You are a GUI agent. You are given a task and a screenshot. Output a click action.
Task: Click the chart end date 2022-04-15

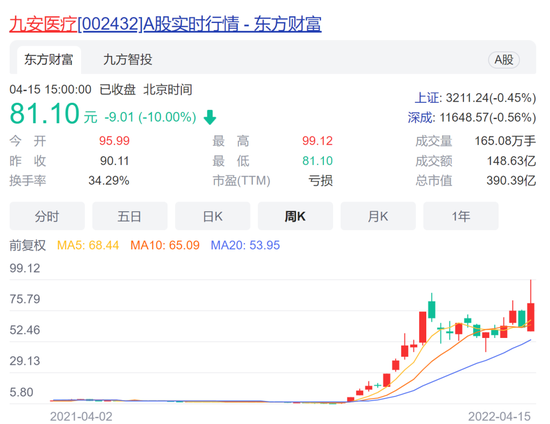[499, 417]
